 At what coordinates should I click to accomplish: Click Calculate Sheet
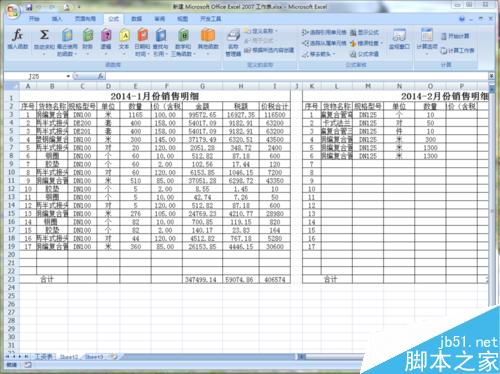click(457, 50)
